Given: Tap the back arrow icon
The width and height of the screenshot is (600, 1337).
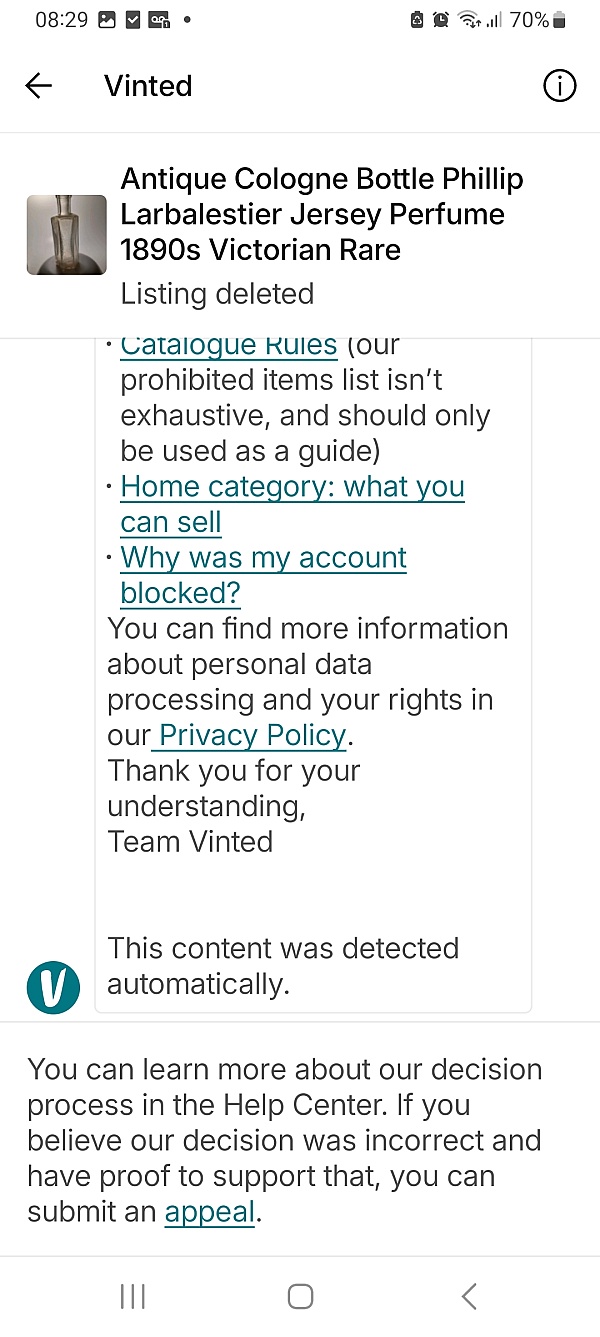Looking at the screenshot, I should [39, 86].
